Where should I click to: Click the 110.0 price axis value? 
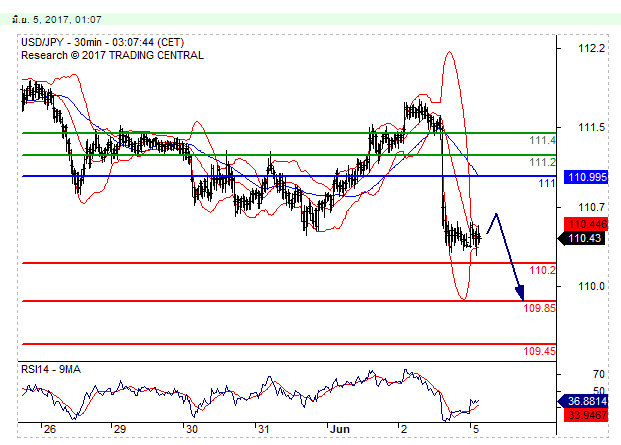(591, 286)
